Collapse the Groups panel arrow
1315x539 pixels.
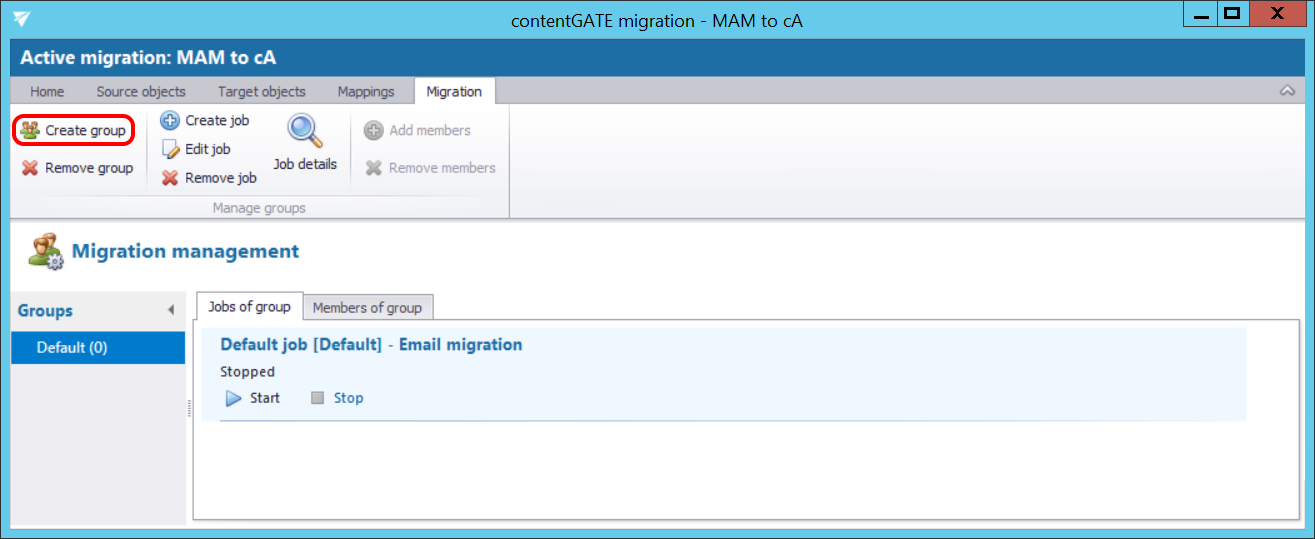tap(171, 311)
